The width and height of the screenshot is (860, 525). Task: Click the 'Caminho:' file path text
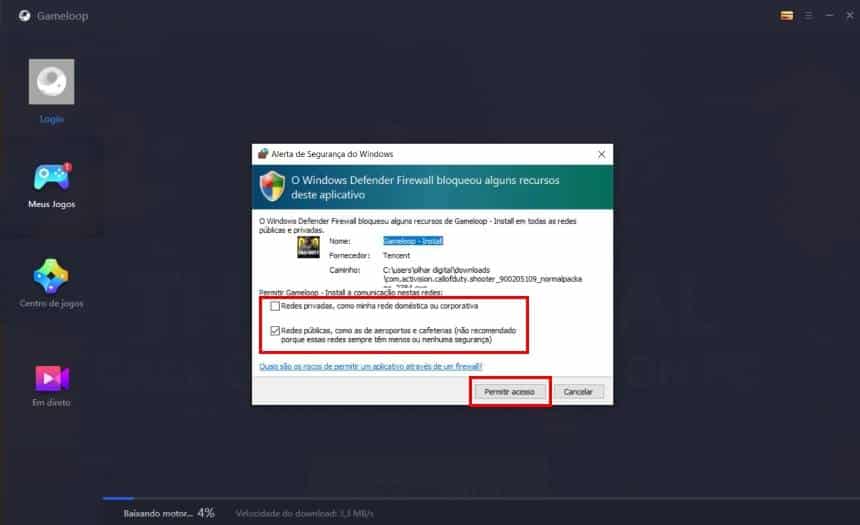tap(483, 279)
